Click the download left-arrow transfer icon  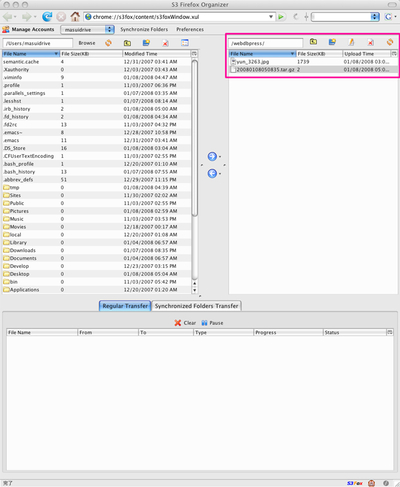click(212, 173)
